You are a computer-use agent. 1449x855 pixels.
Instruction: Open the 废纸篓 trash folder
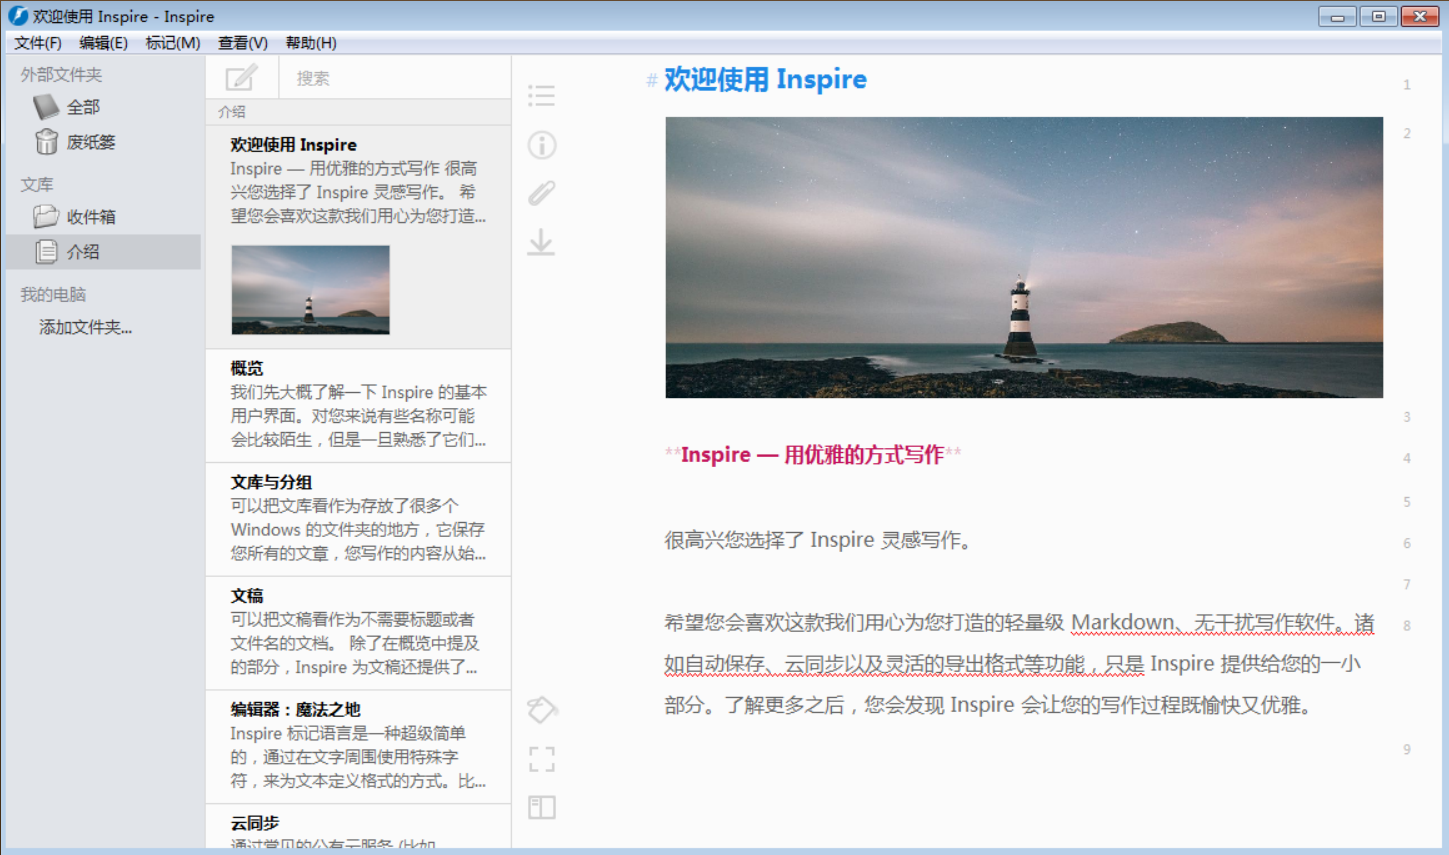point(90,142)
